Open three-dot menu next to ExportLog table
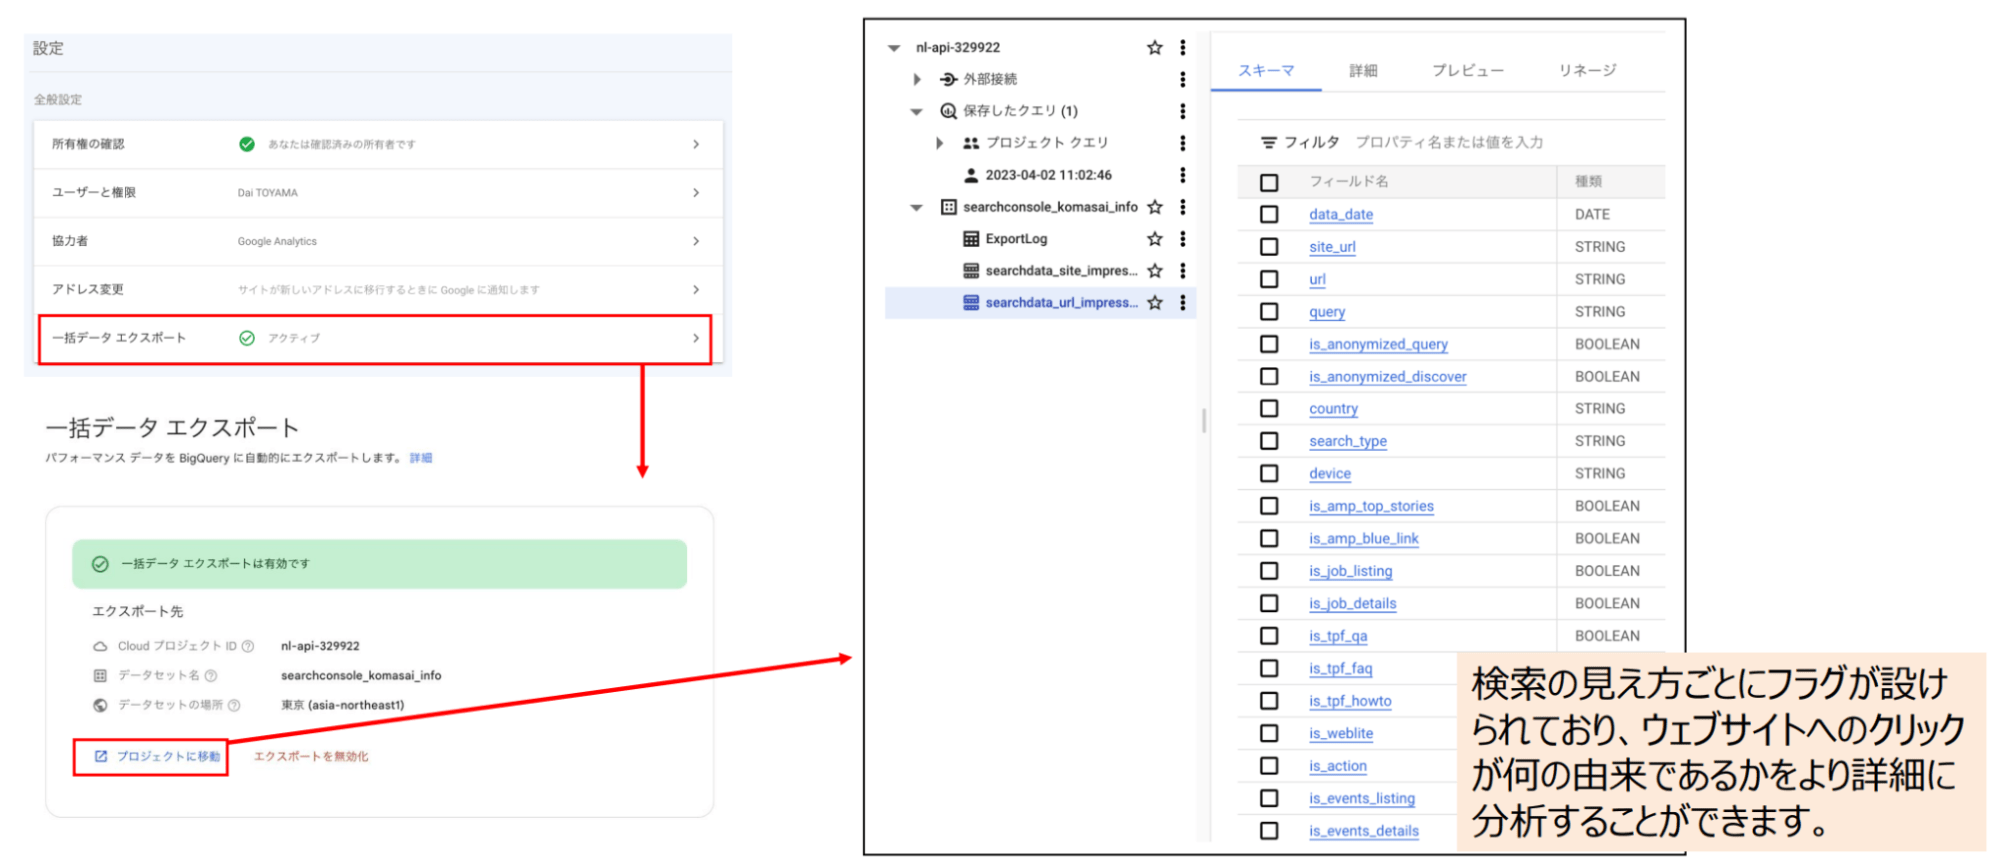 point(1182,239)
